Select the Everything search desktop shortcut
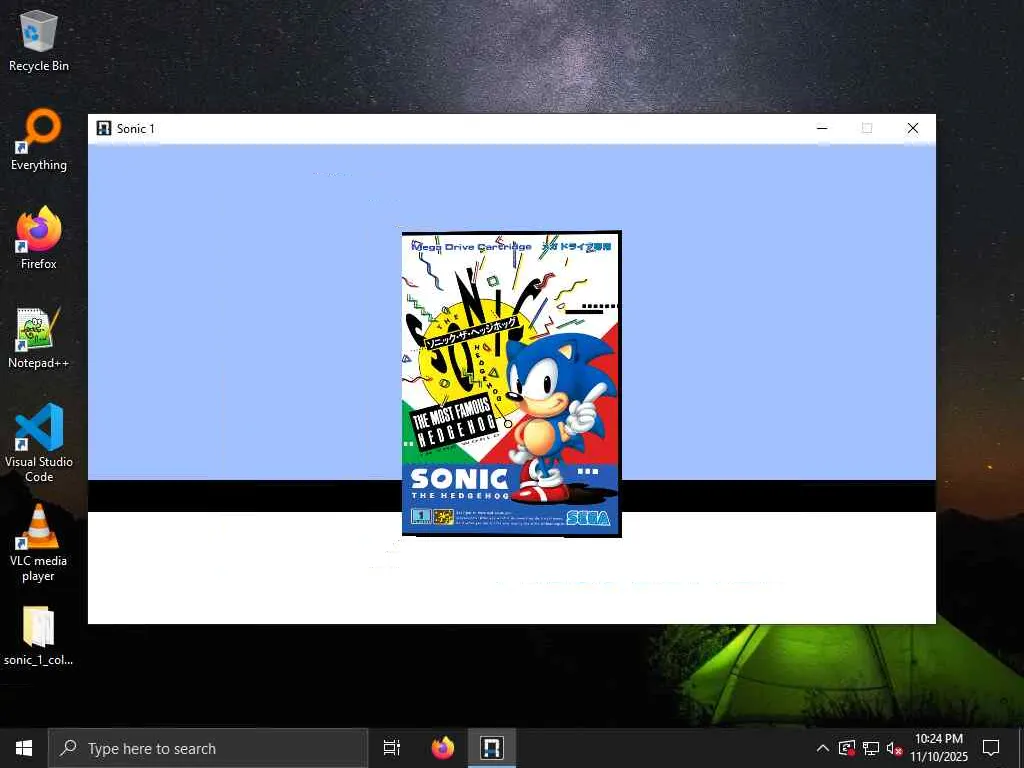The image size is (1024, 768). (39, 140)
